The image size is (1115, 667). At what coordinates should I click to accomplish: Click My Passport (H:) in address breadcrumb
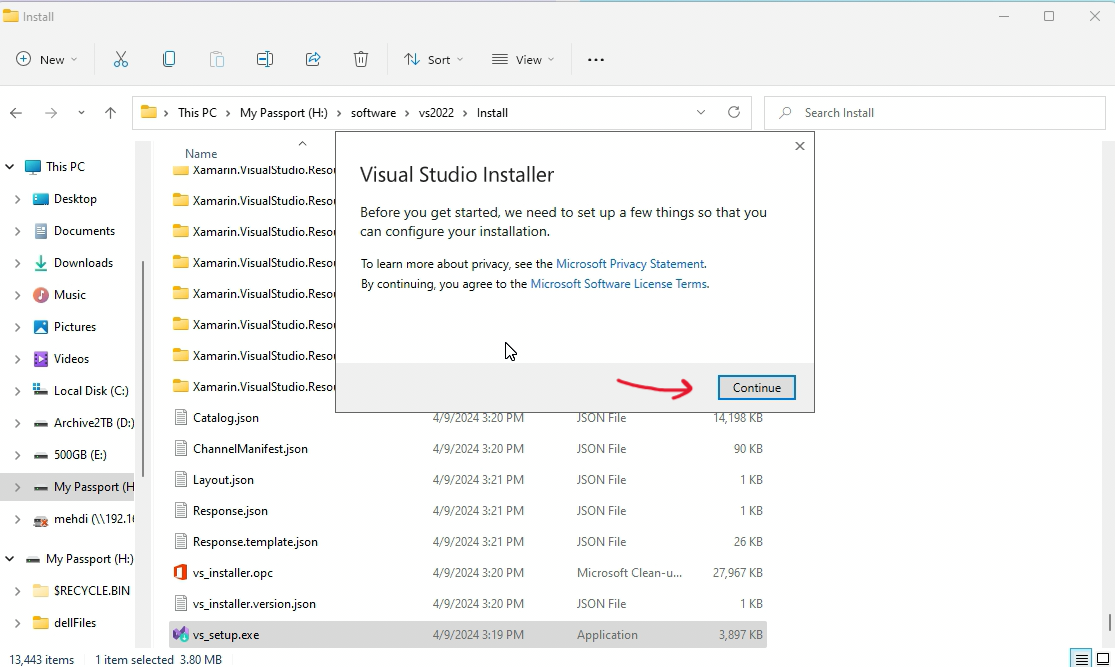click(x=284, y=113)
